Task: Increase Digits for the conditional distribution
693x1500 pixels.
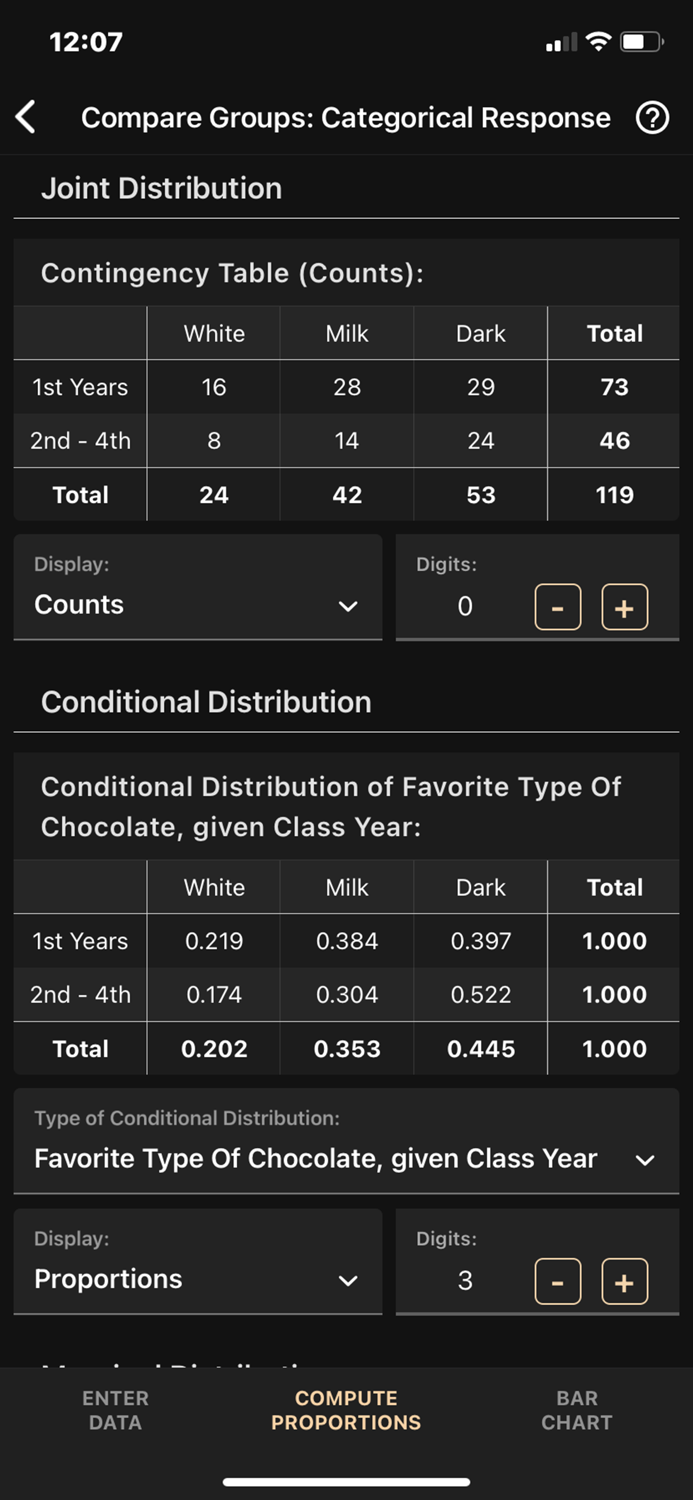Action: [x=624, y=1281]
